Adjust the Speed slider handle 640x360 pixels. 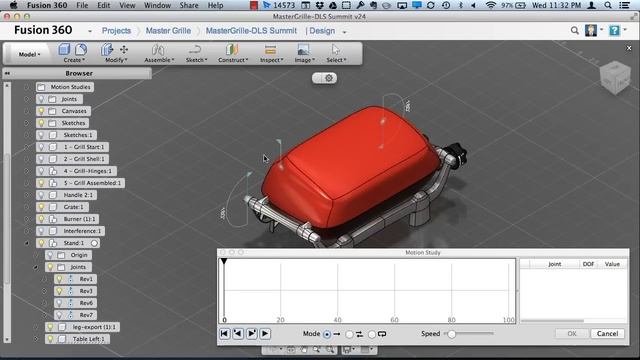451,334
